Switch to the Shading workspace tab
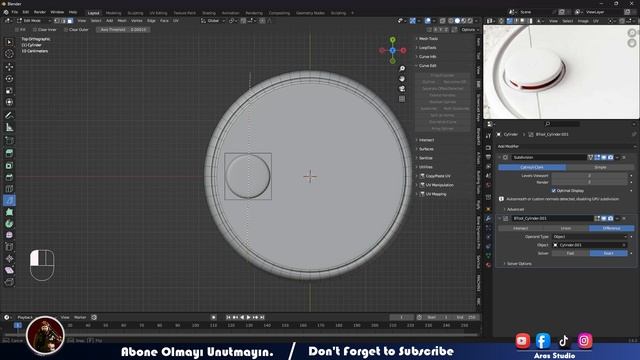Image resolution: width=640 pixels, height=360 pixels. pos(209,13)
